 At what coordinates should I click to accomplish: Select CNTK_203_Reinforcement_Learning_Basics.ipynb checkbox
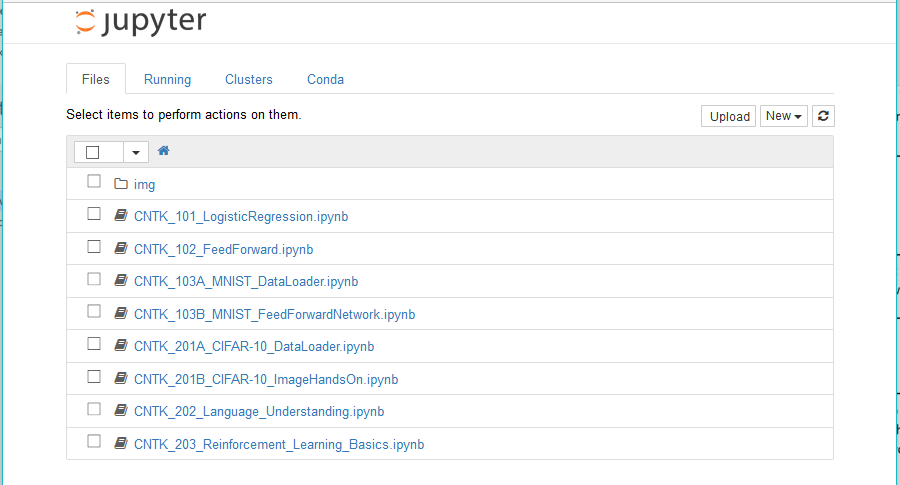click(x=94, y=441)
